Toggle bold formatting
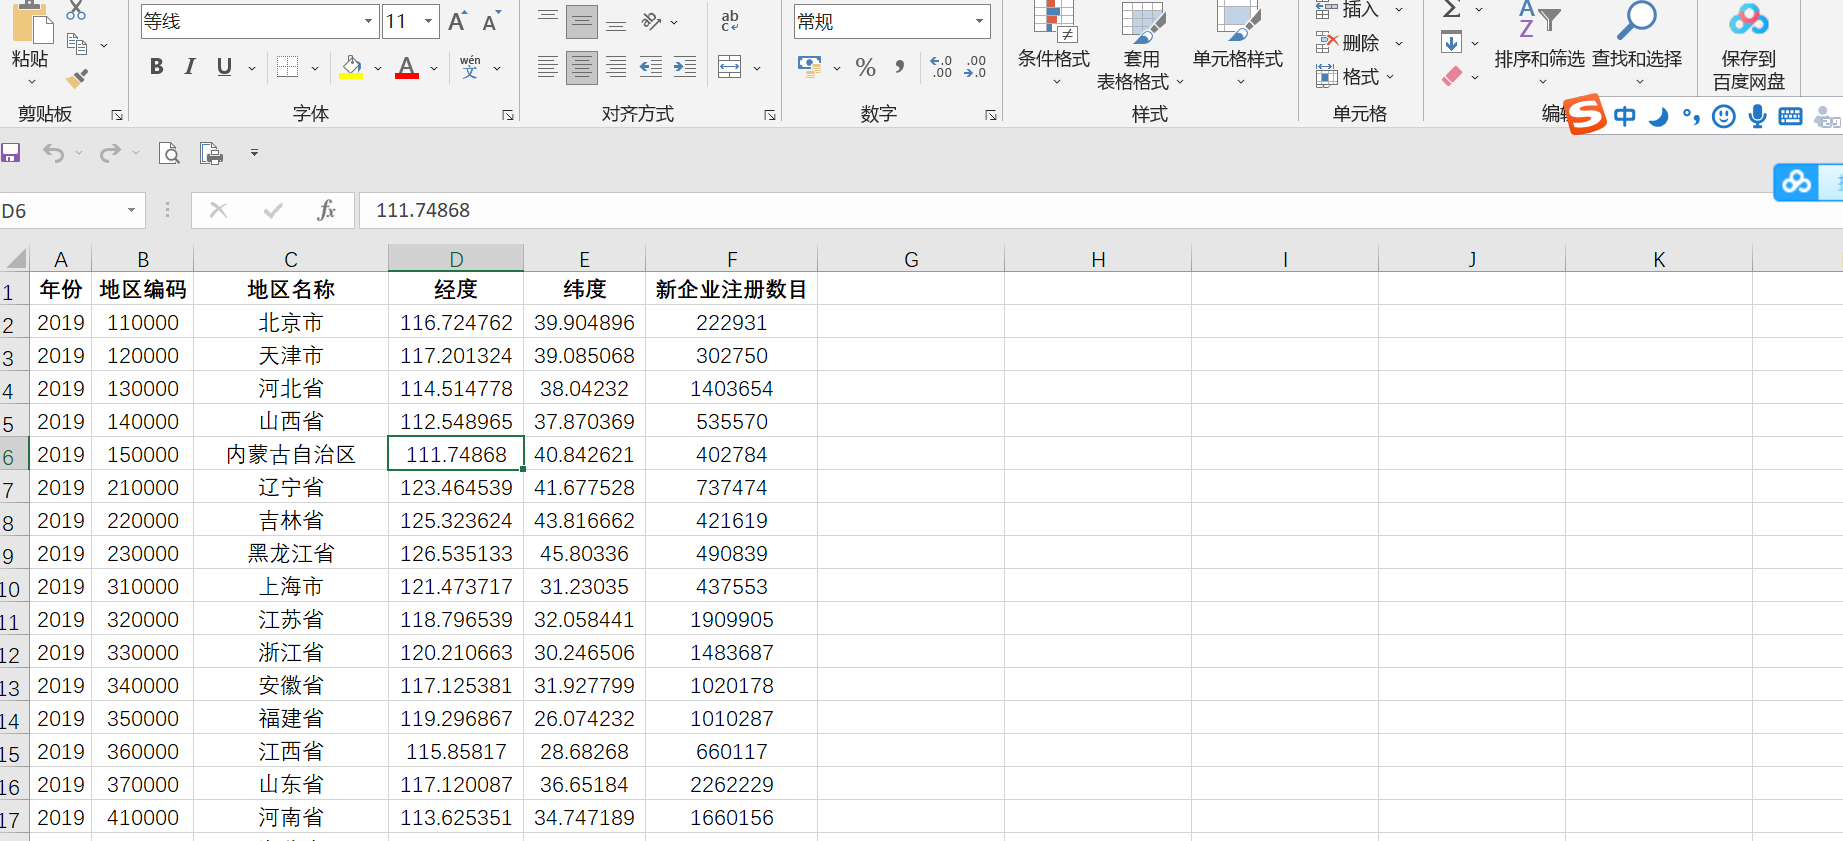This screenshot has height=841, width=1843. [157, 67]
